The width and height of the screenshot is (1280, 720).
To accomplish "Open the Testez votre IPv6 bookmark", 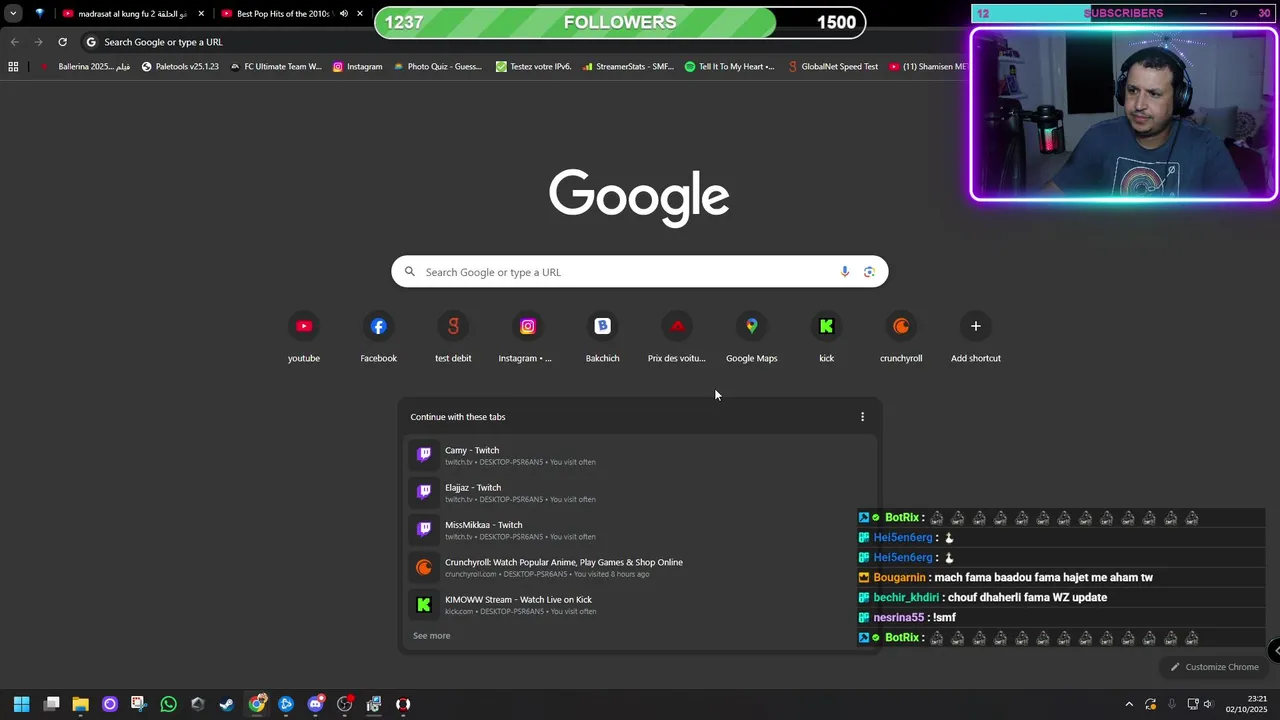I will coord(534,67).
